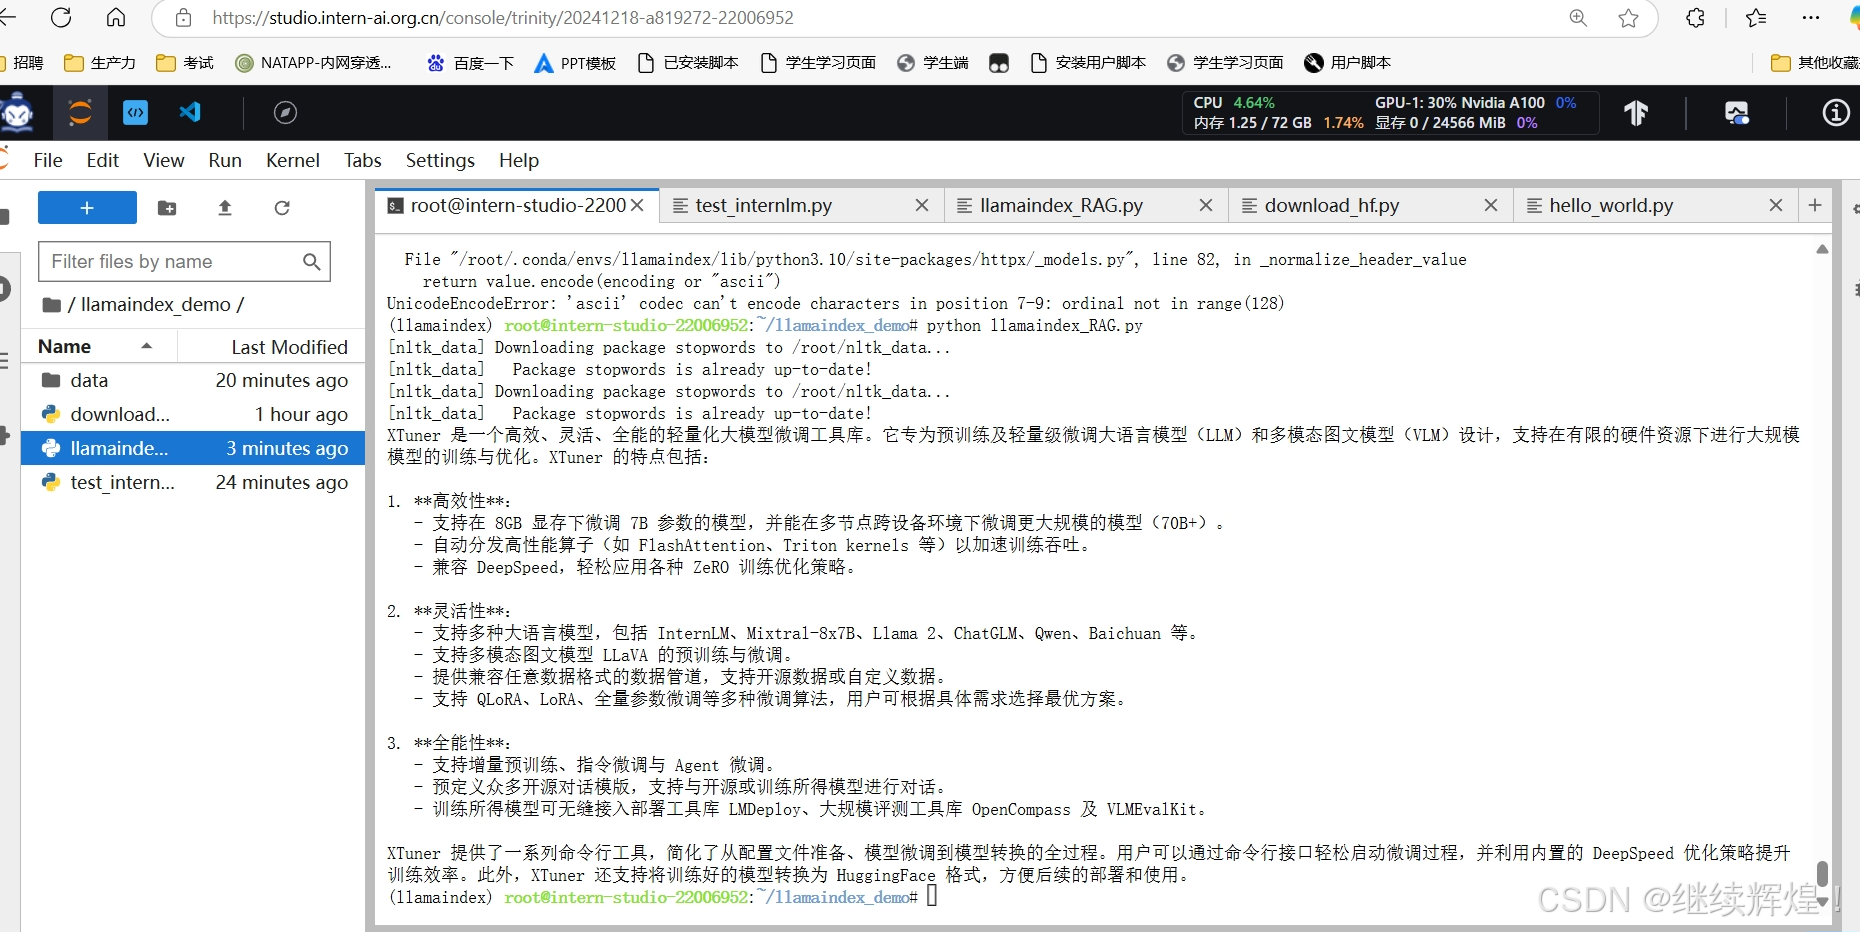Click the robot logo at the top left
The height and width of the screenshot is (932, 1860).
[18, 112]
